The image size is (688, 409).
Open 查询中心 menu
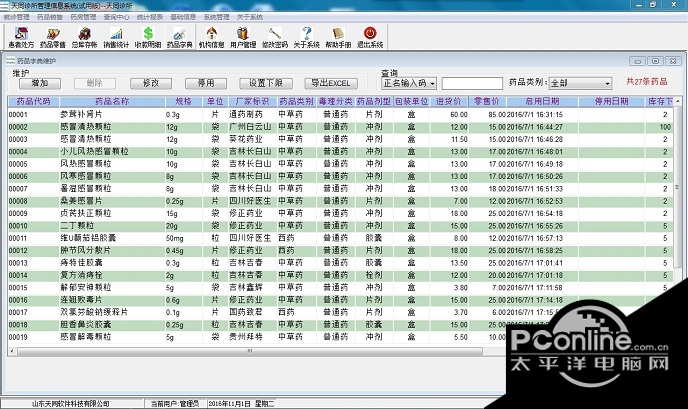coord(116,17)
